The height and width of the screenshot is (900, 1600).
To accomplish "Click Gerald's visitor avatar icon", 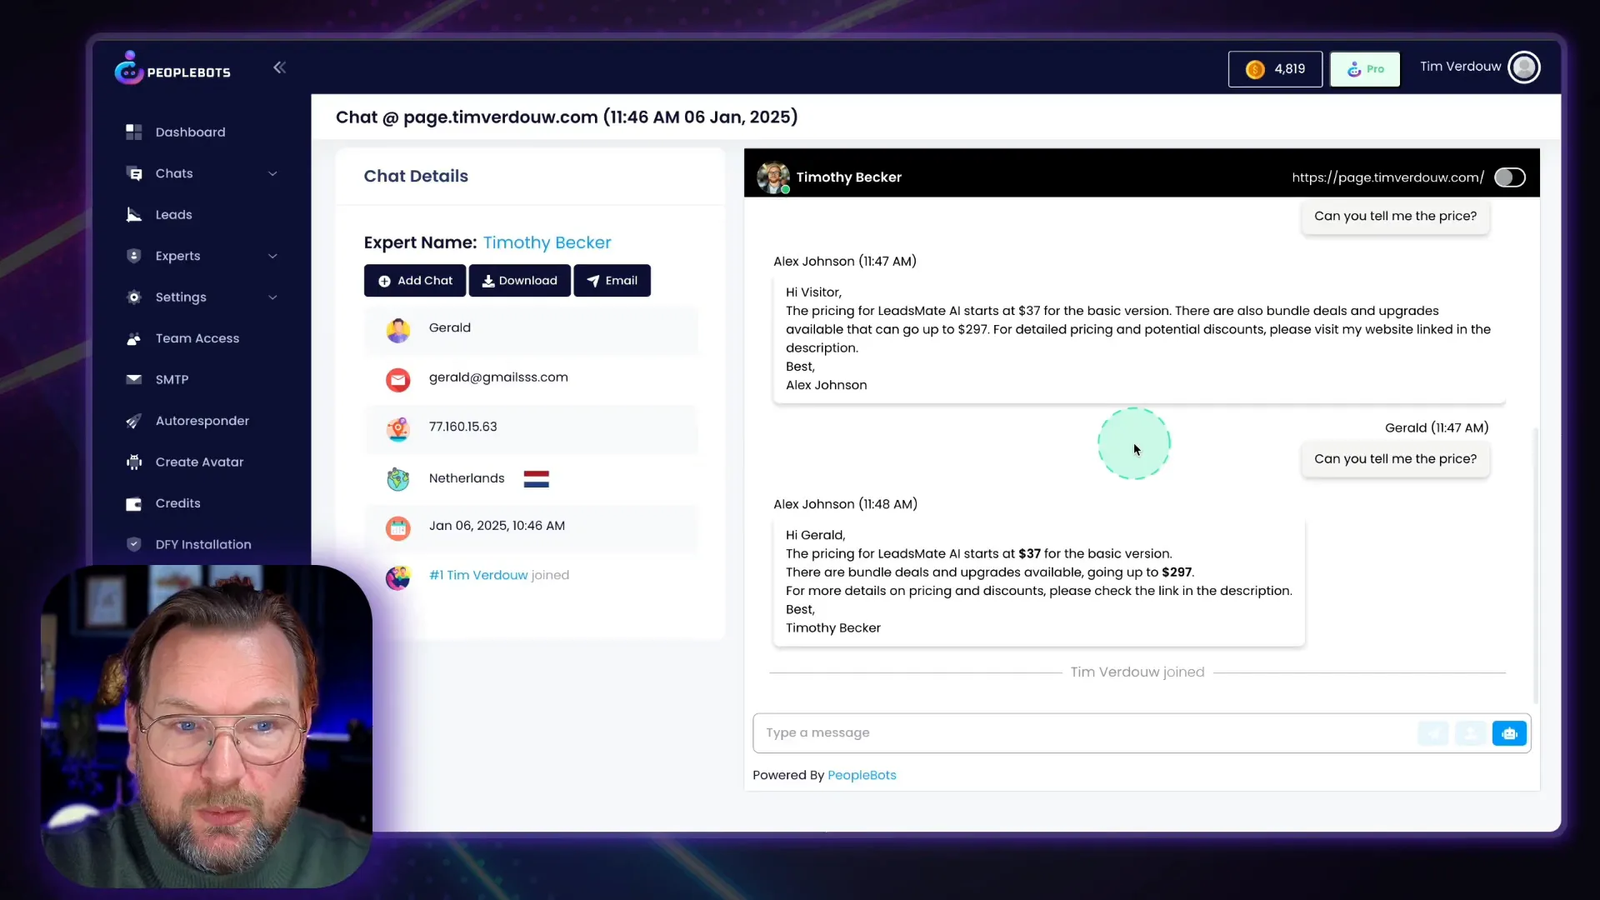I will point(398,330).
